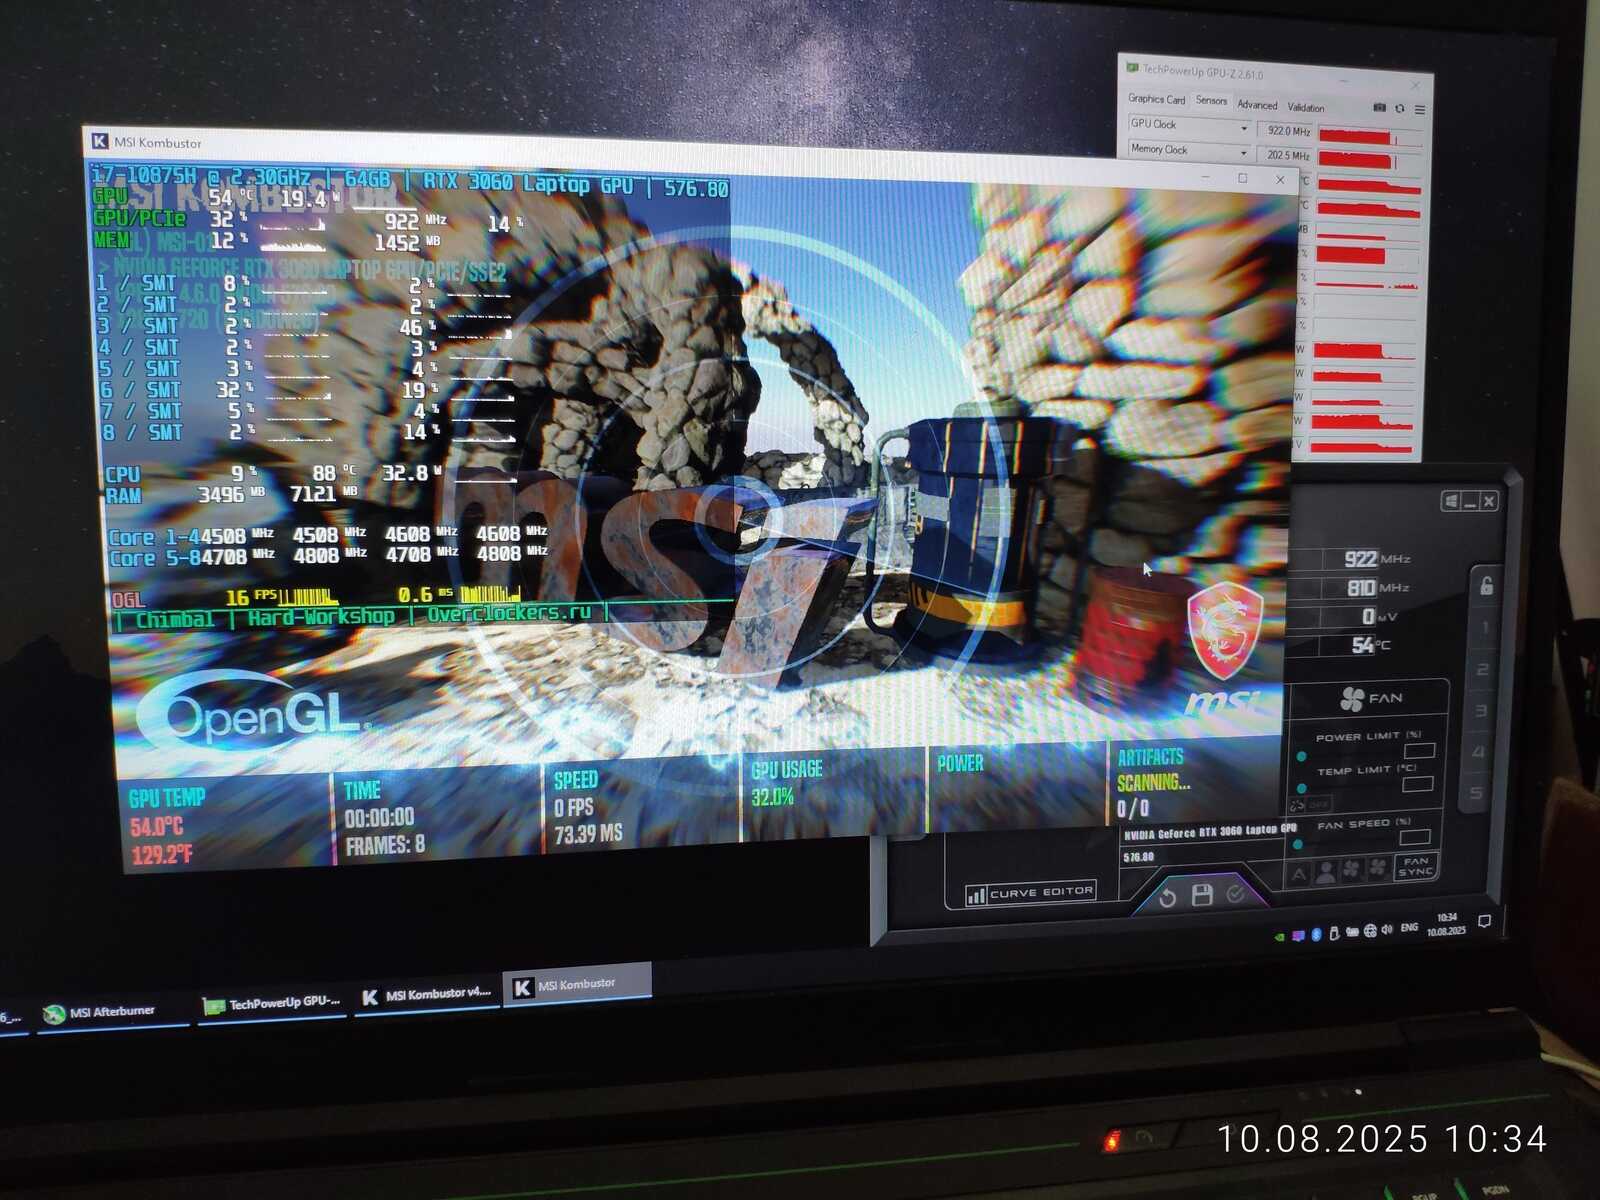
Task: Click the user-defined fan control icon
Action: [x=1325, y=871]
